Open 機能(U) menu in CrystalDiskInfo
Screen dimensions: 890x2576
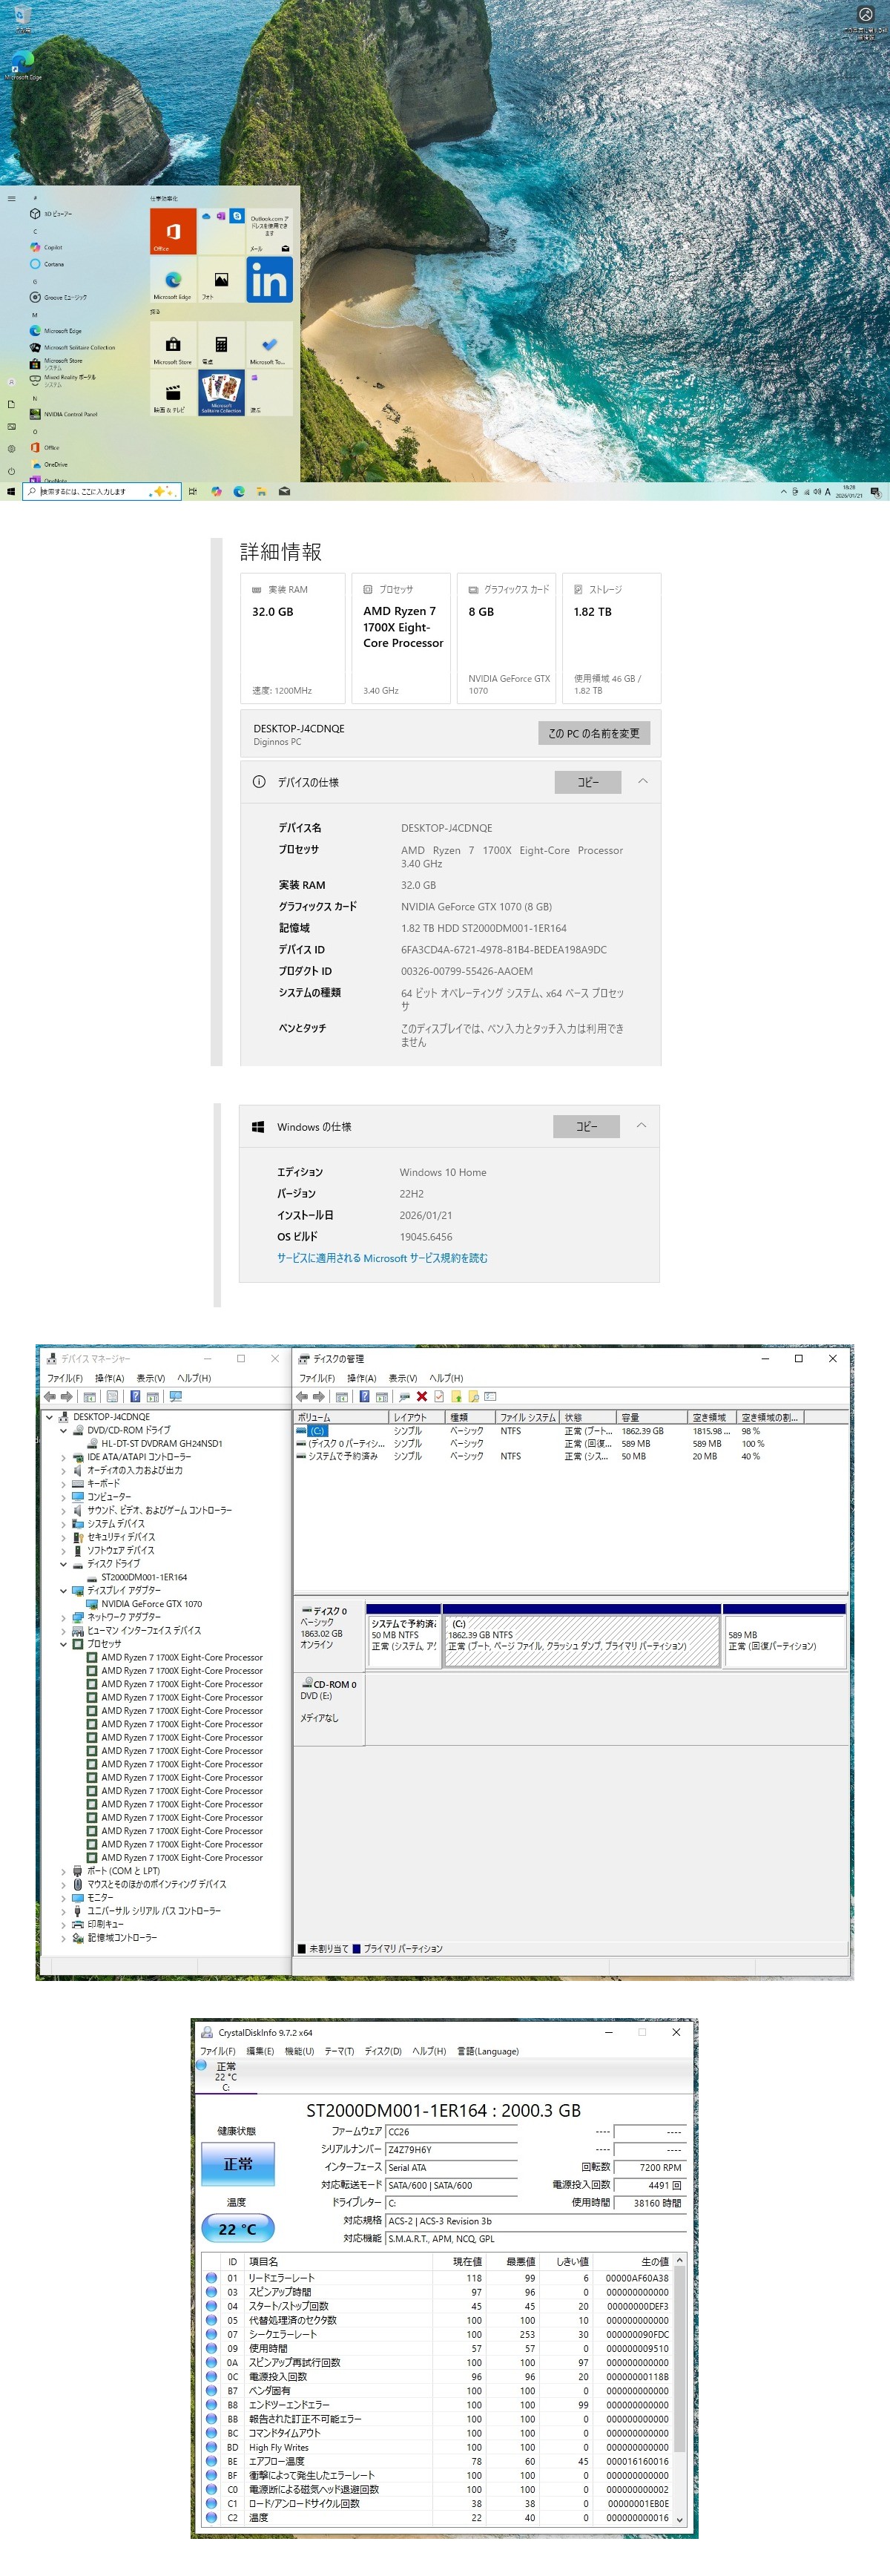pyautogui.click(x=298, y=2051)
